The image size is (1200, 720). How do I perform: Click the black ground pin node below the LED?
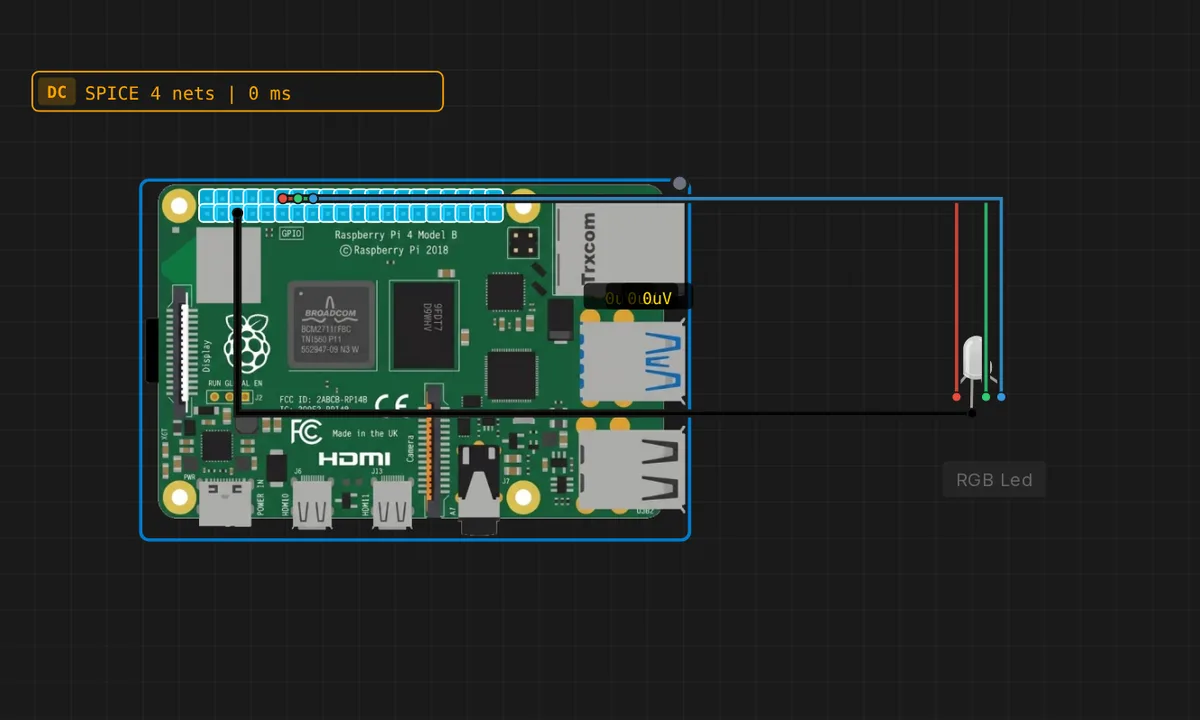972,412
